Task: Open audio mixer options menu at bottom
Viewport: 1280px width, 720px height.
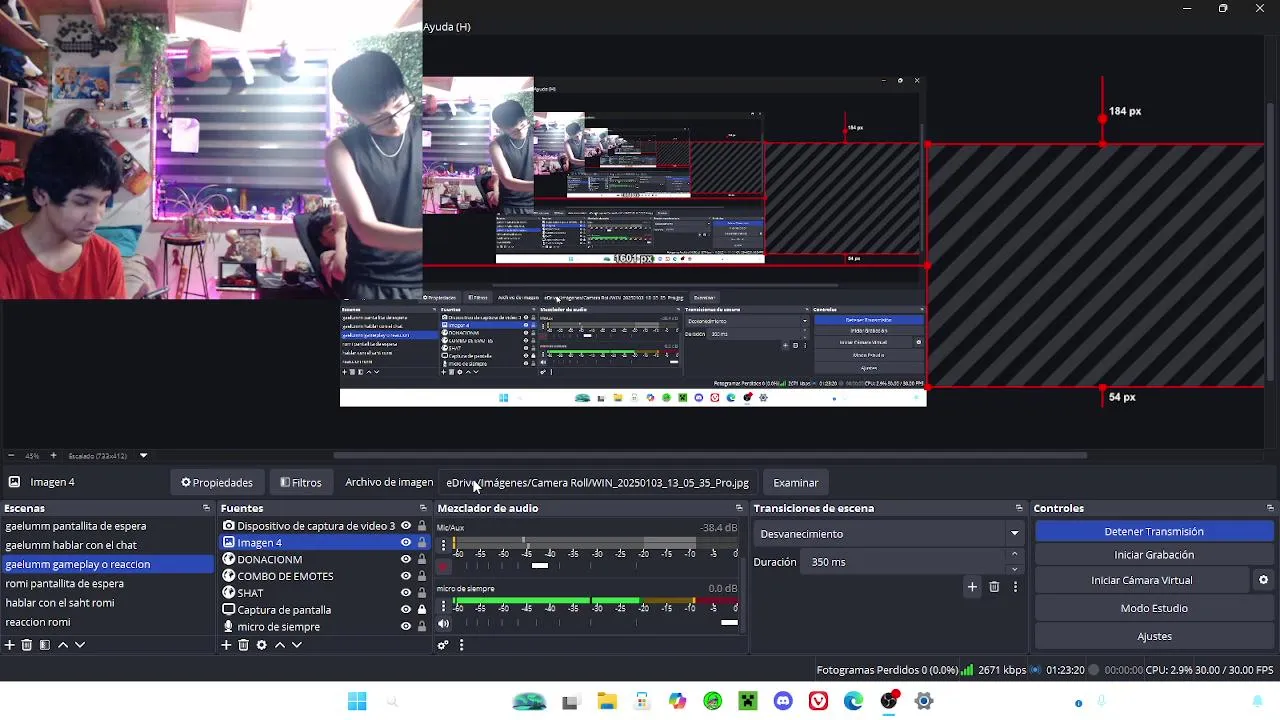Action: [x=461, y=645]
